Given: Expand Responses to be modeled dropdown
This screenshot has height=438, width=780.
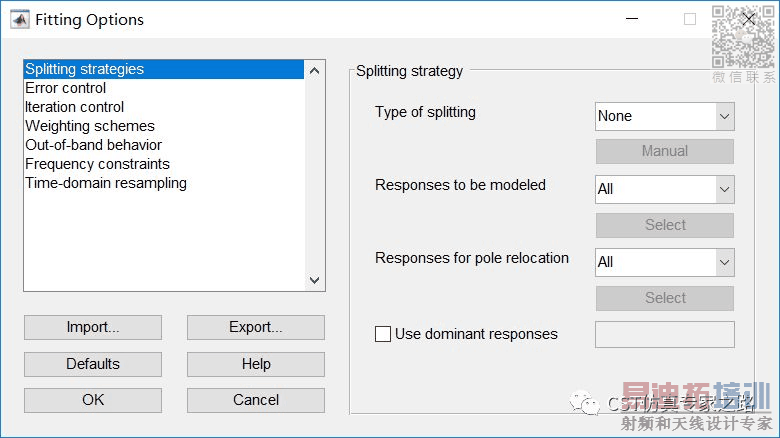Looking at the screenshot, I should [664, 189].
